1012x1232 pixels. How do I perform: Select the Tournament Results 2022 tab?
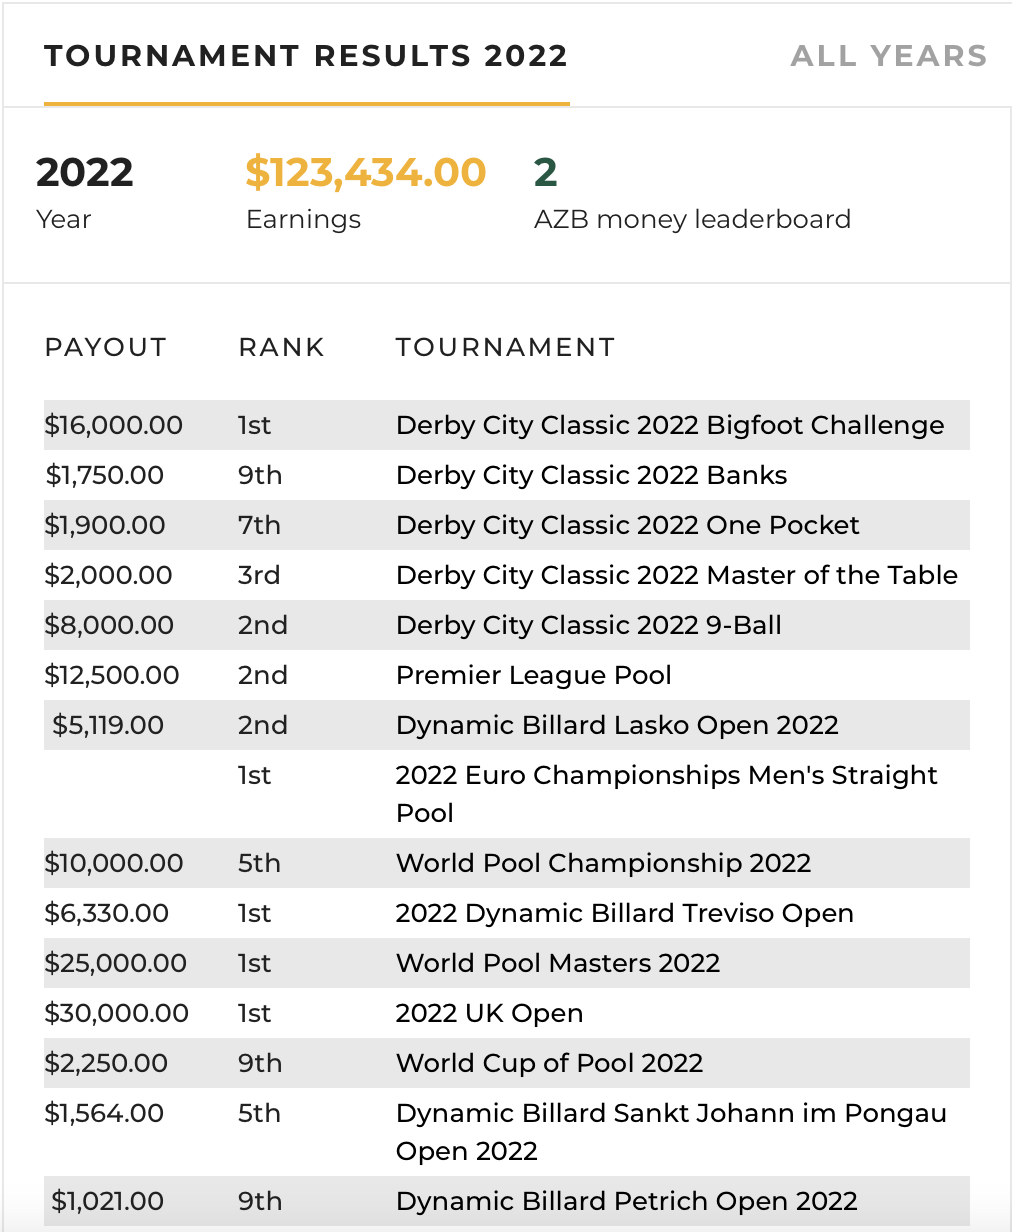pos(306,56)
